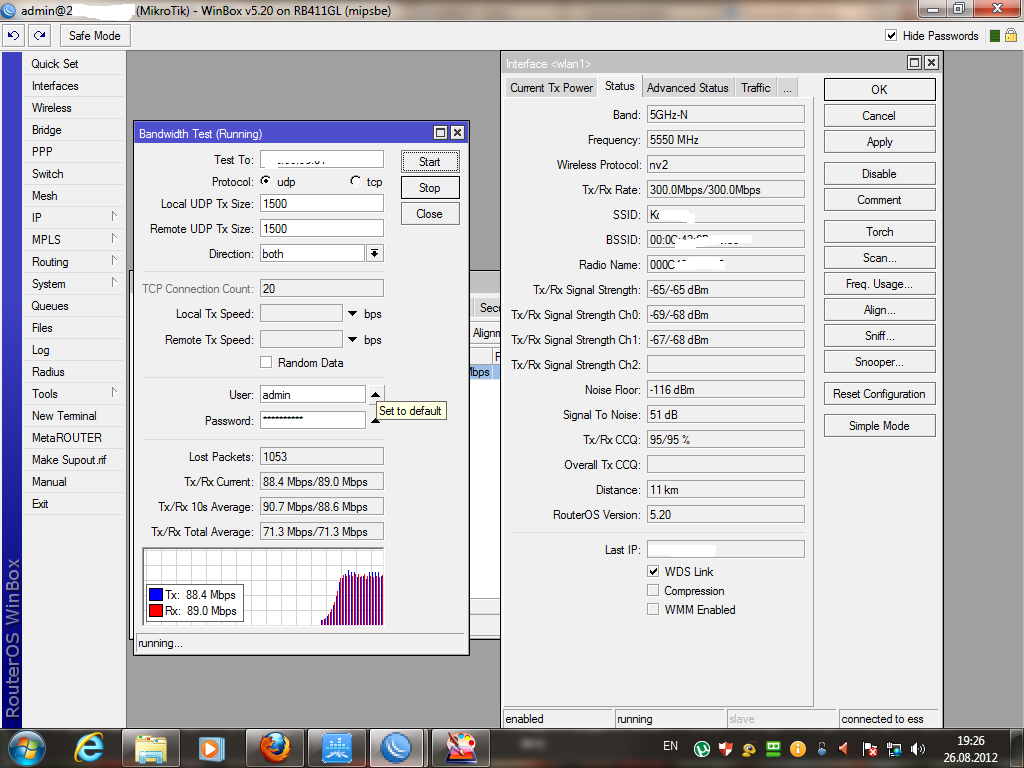
Task: Select the tcp protocol radio button
Action: pos(356,182)
